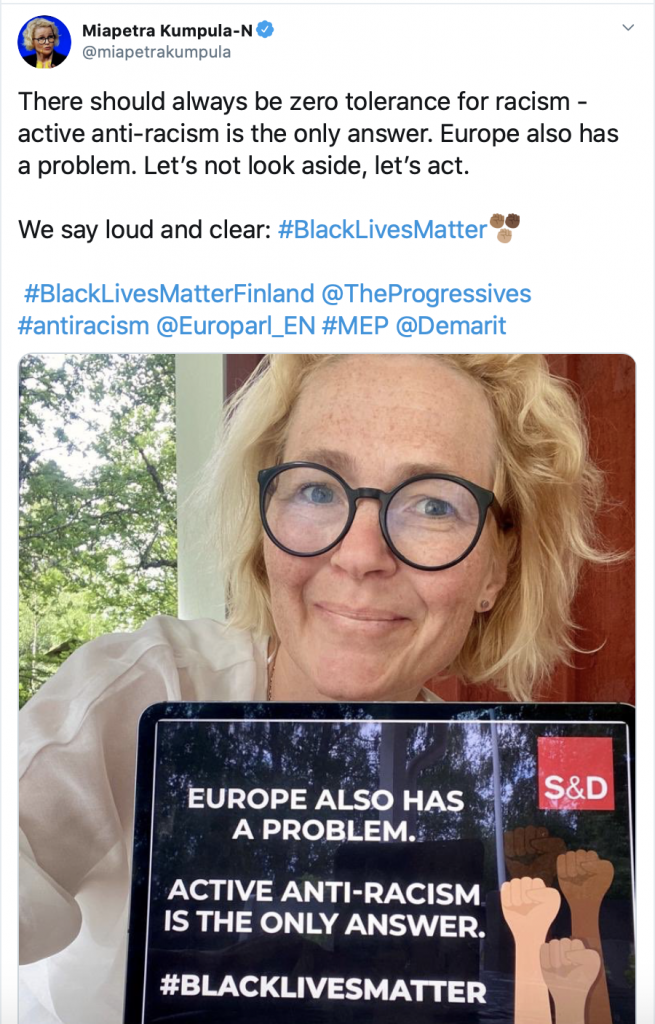Open the Miapetra Kumpula-N display name
This screenshot has width=655, height=1024.
point(167,30)
